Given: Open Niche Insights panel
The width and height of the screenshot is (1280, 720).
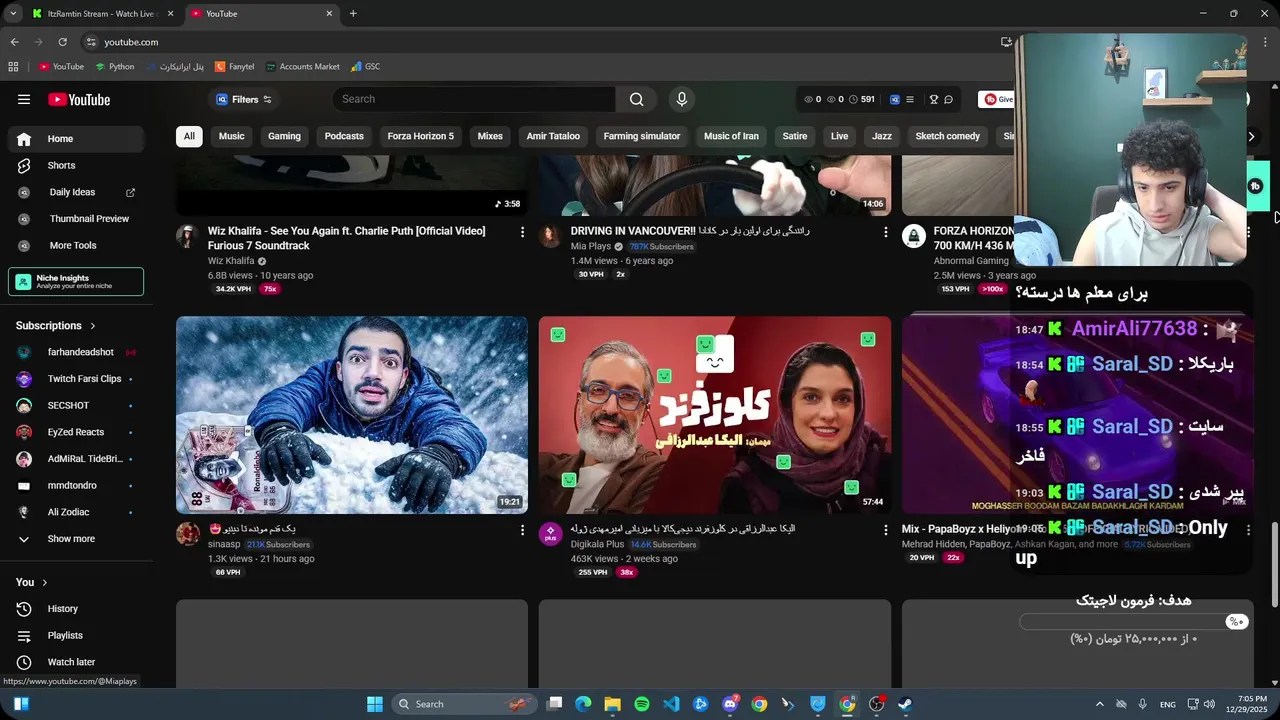Looking at the screenshot, I should coord(76,282).
